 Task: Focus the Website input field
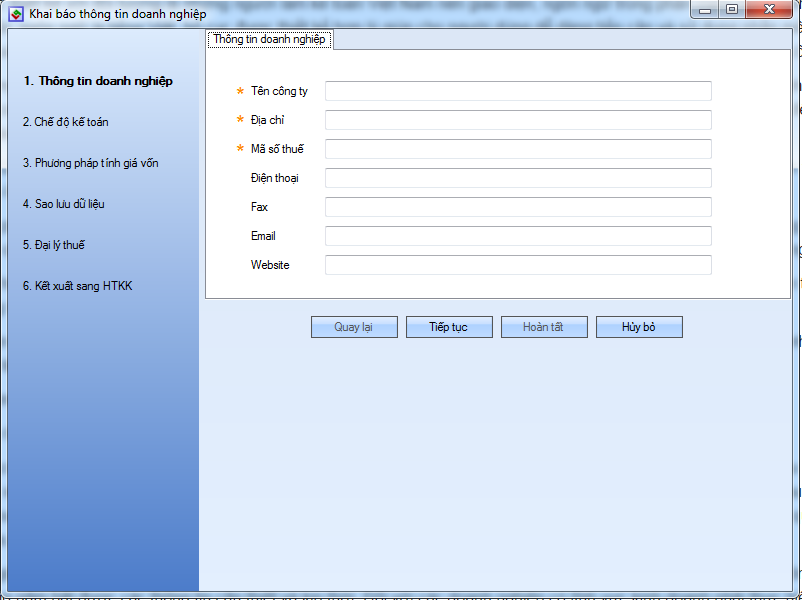tap(518, 265)
